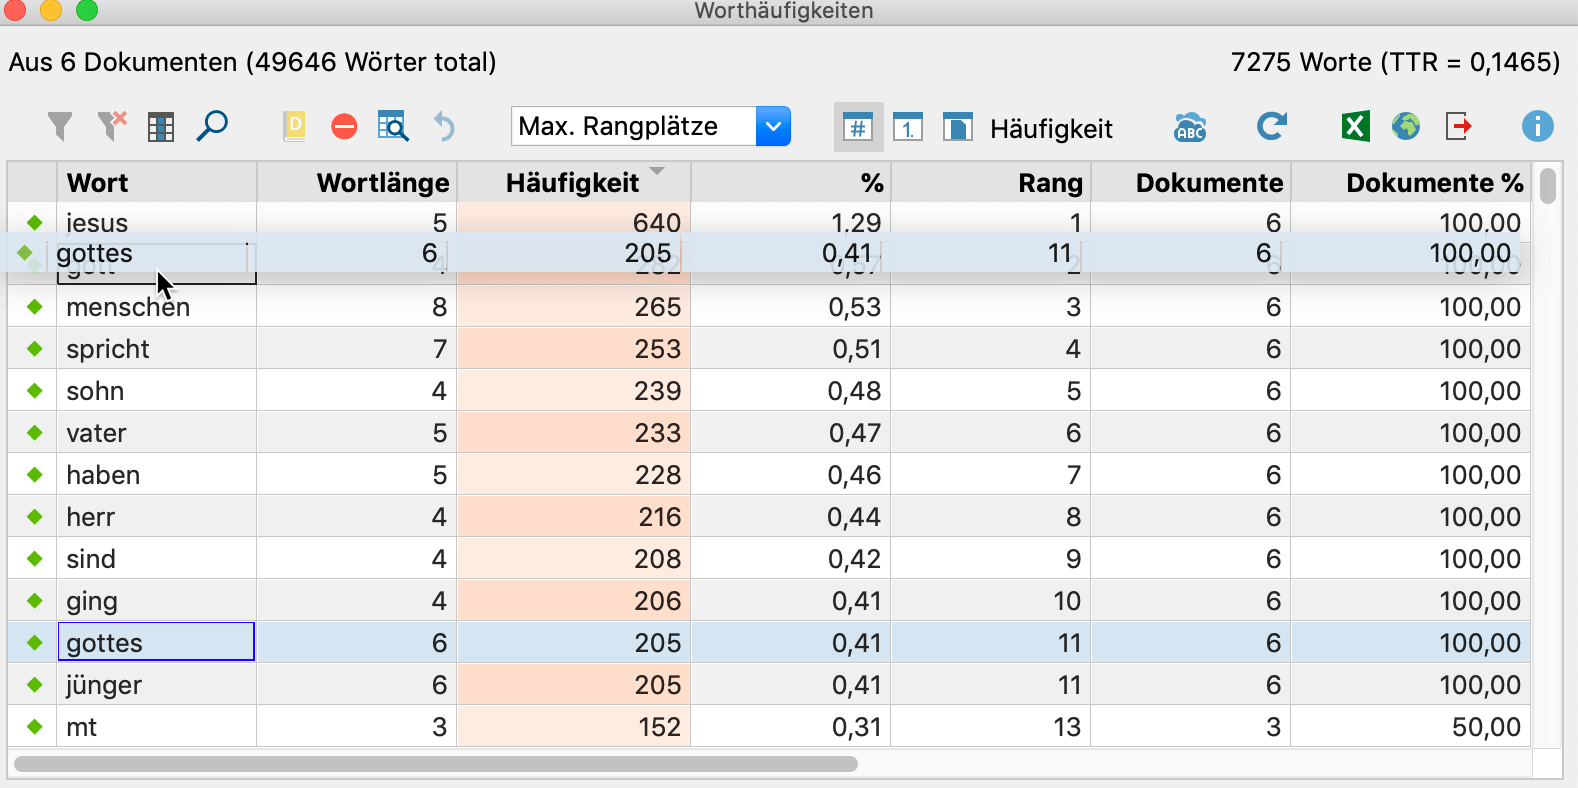
Task: Click the filter funnel icon
Action: [60, 127]
